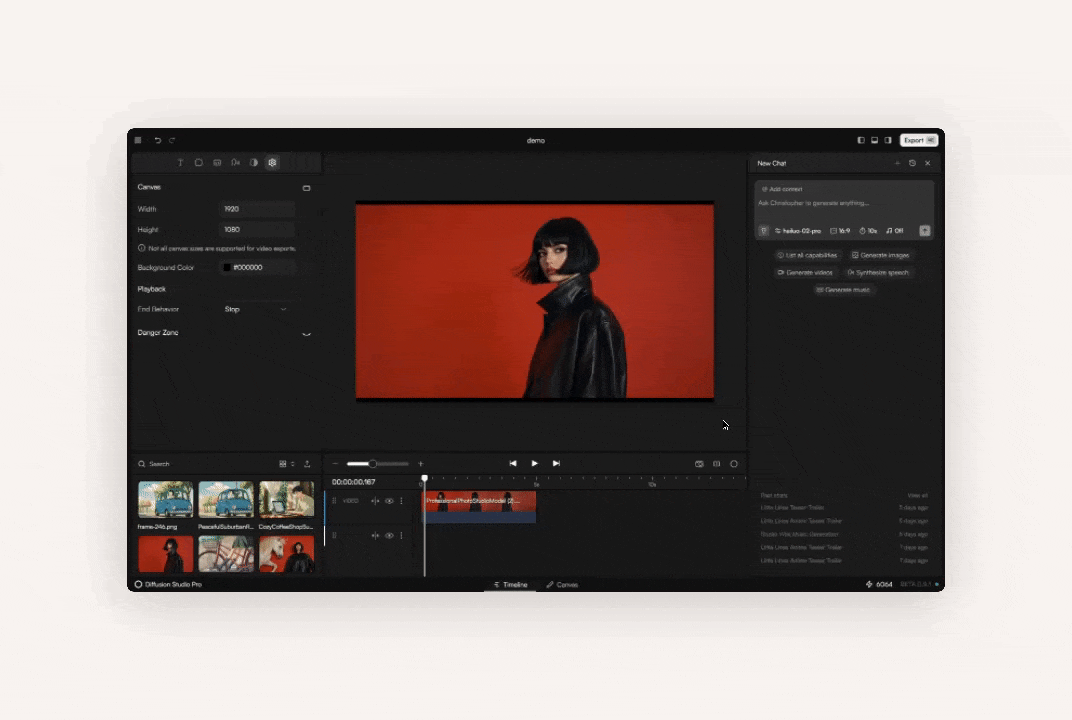Select the Shape tool in the toolbar
The image size is (1072, 720).
[x=199, y=163]
